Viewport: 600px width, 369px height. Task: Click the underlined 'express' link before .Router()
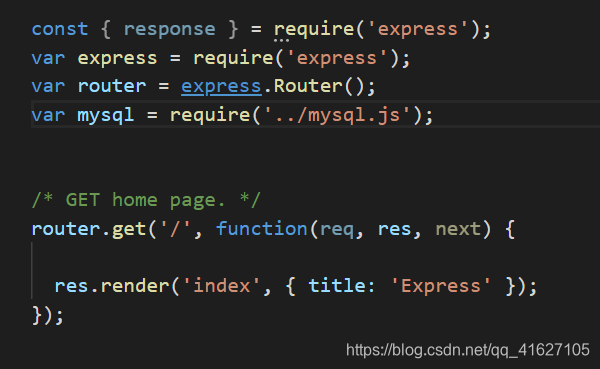(x=221, y=87)
